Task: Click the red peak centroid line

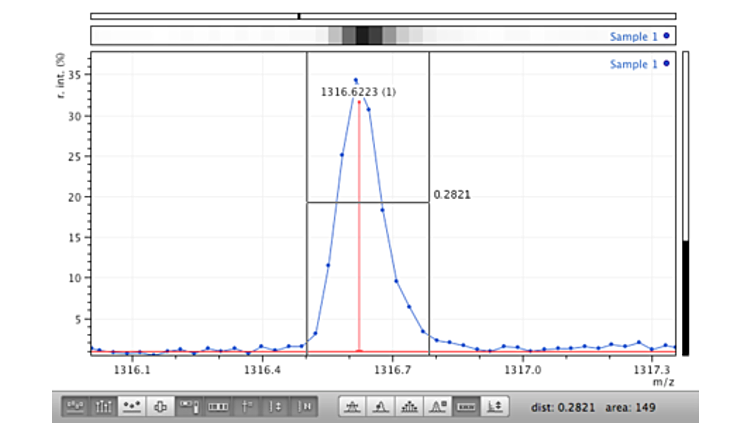Action: [x=359, y=225]
